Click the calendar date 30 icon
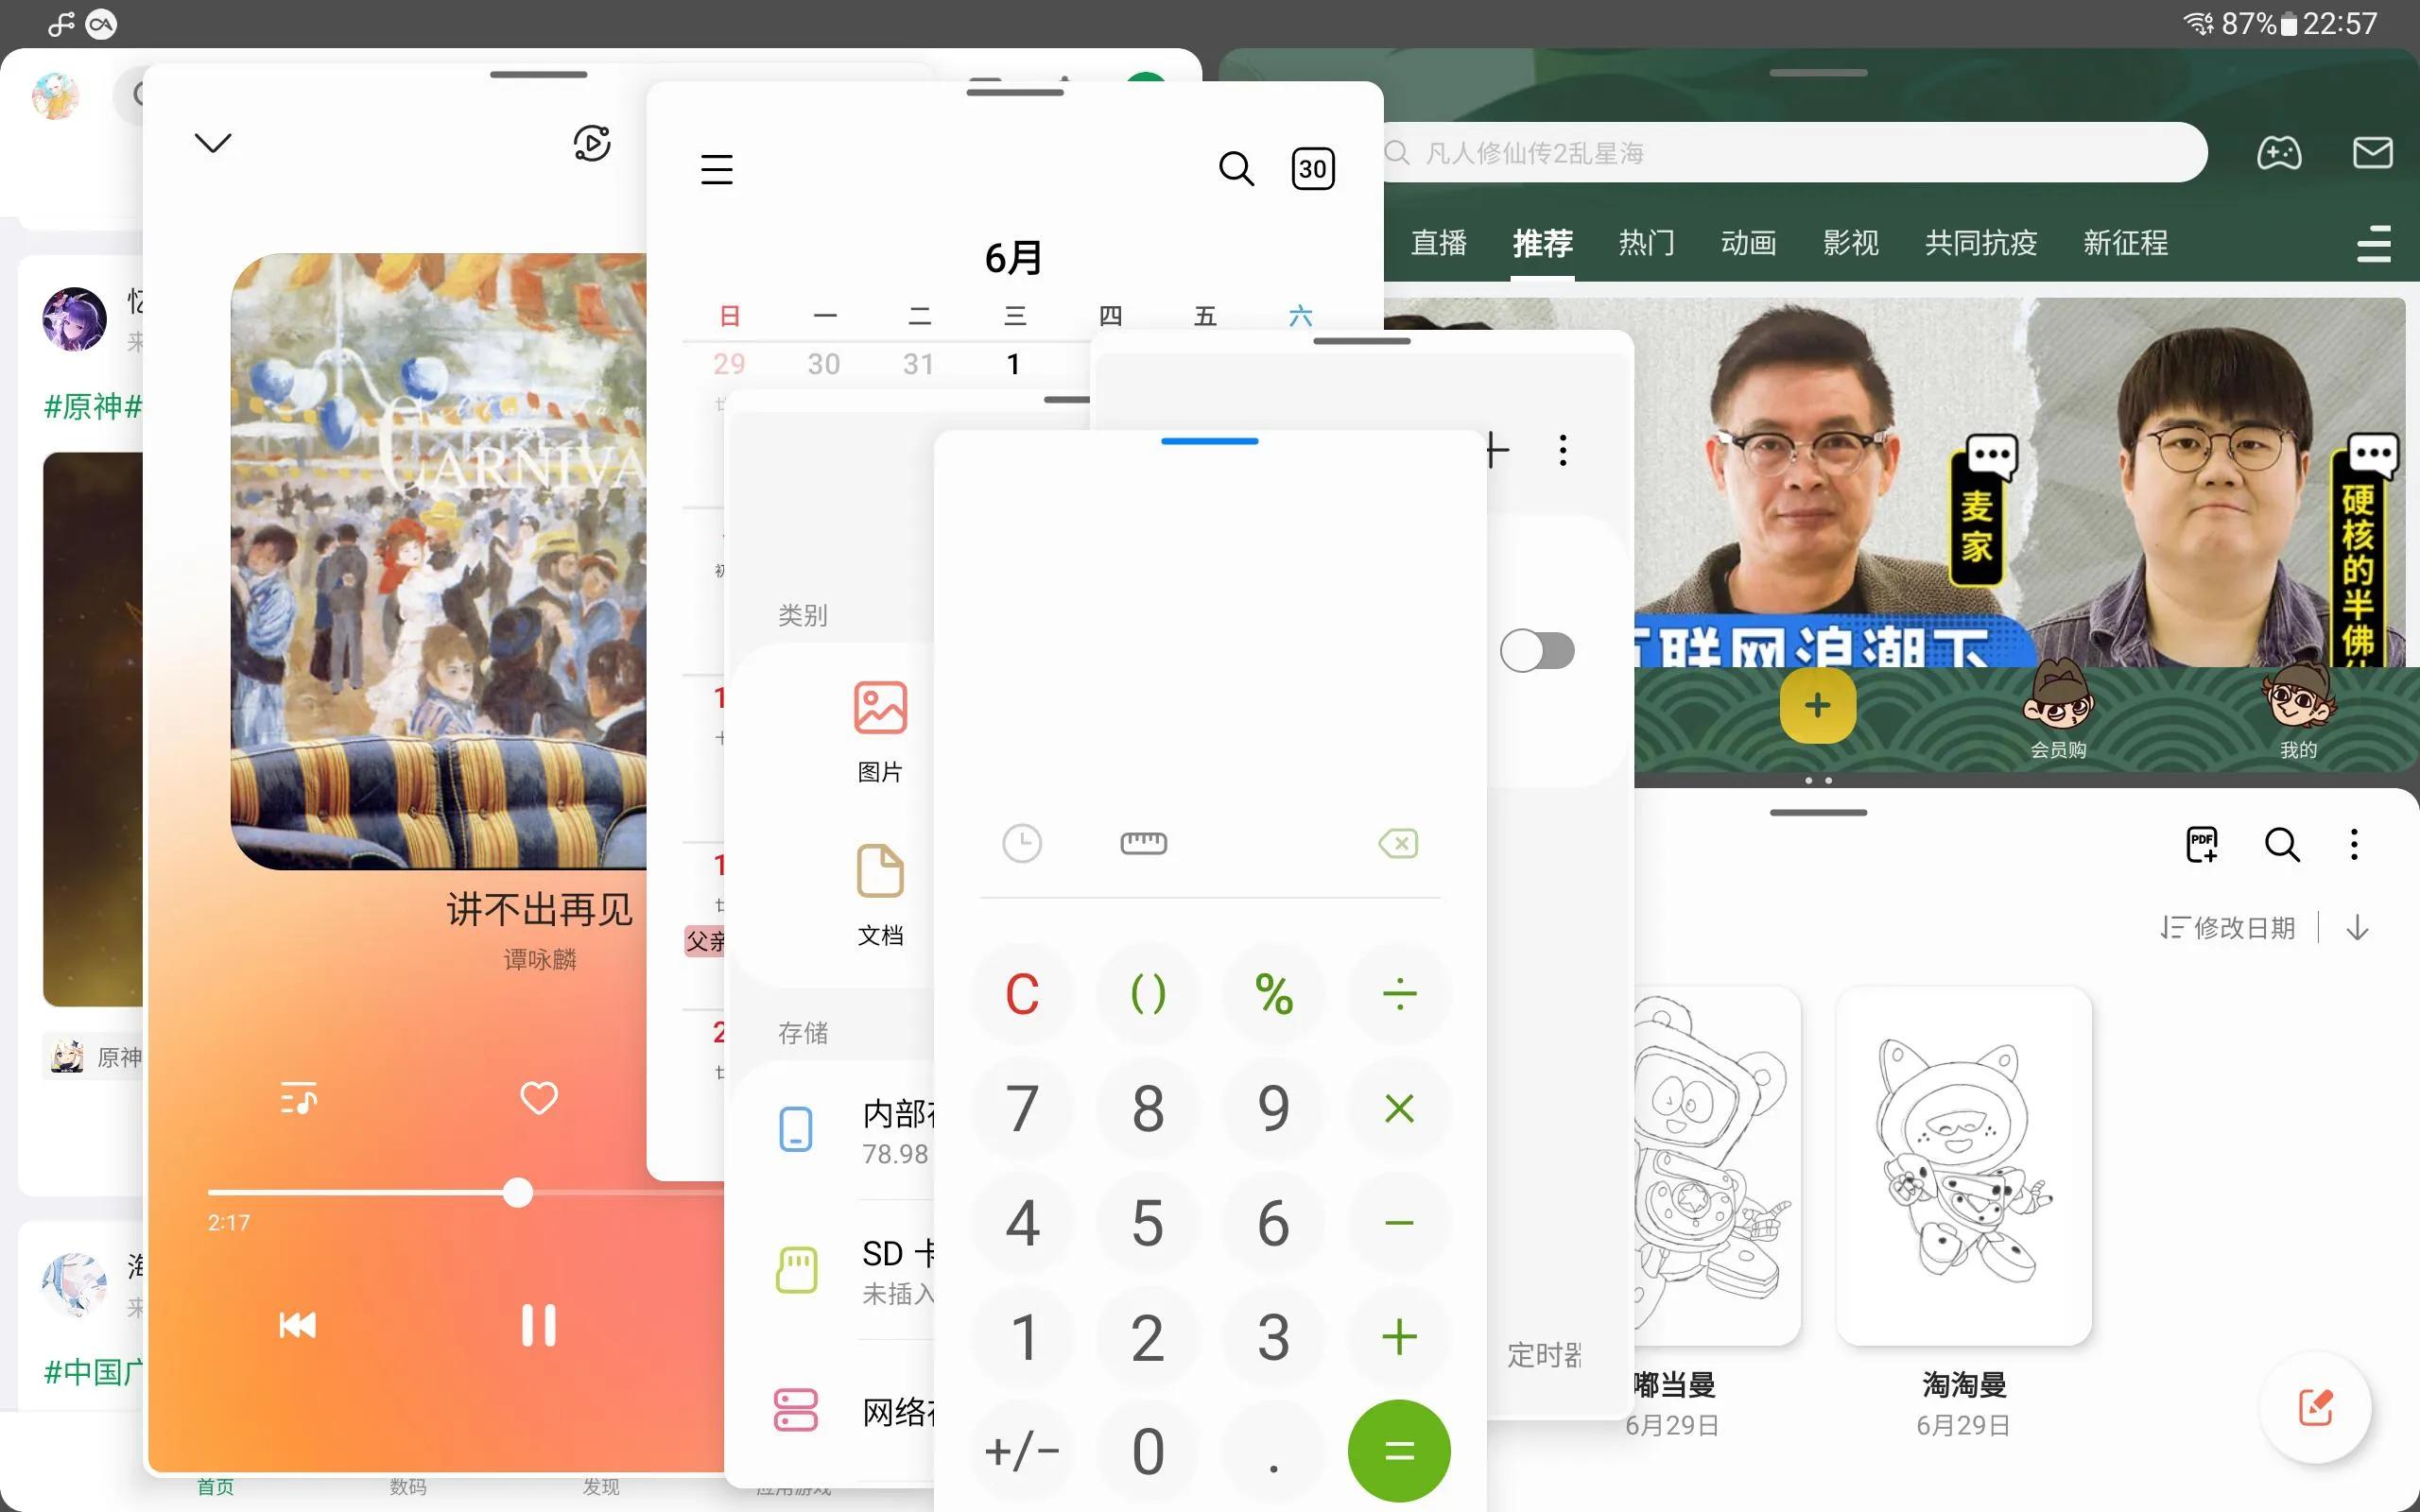 [x=1312, y=169]
